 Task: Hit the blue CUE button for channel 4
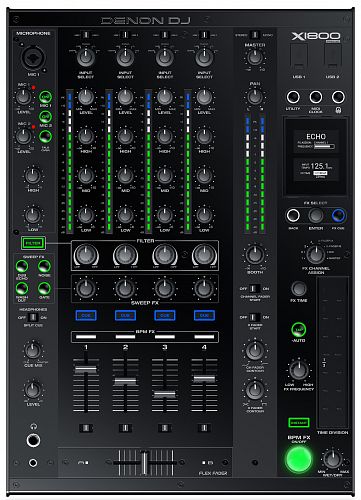[x=204, y=315]
